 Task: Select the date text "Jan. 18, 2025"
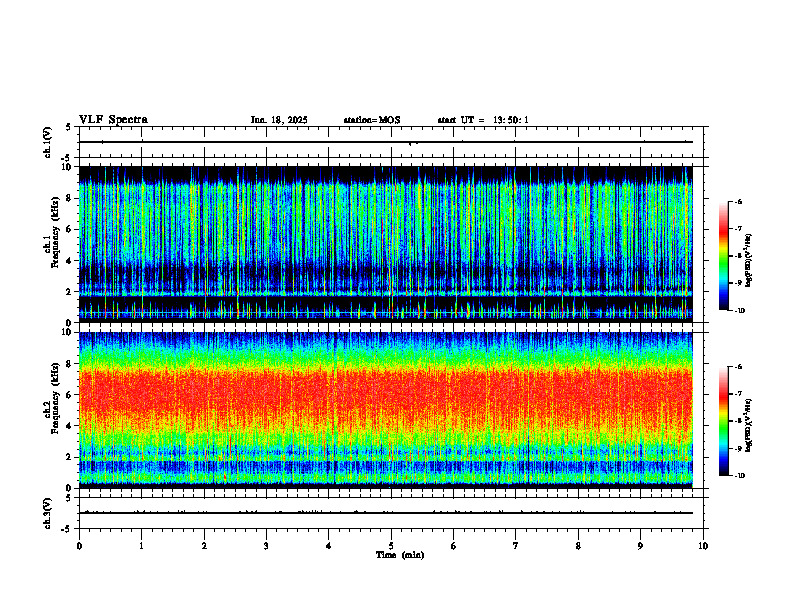click(279, 120)
